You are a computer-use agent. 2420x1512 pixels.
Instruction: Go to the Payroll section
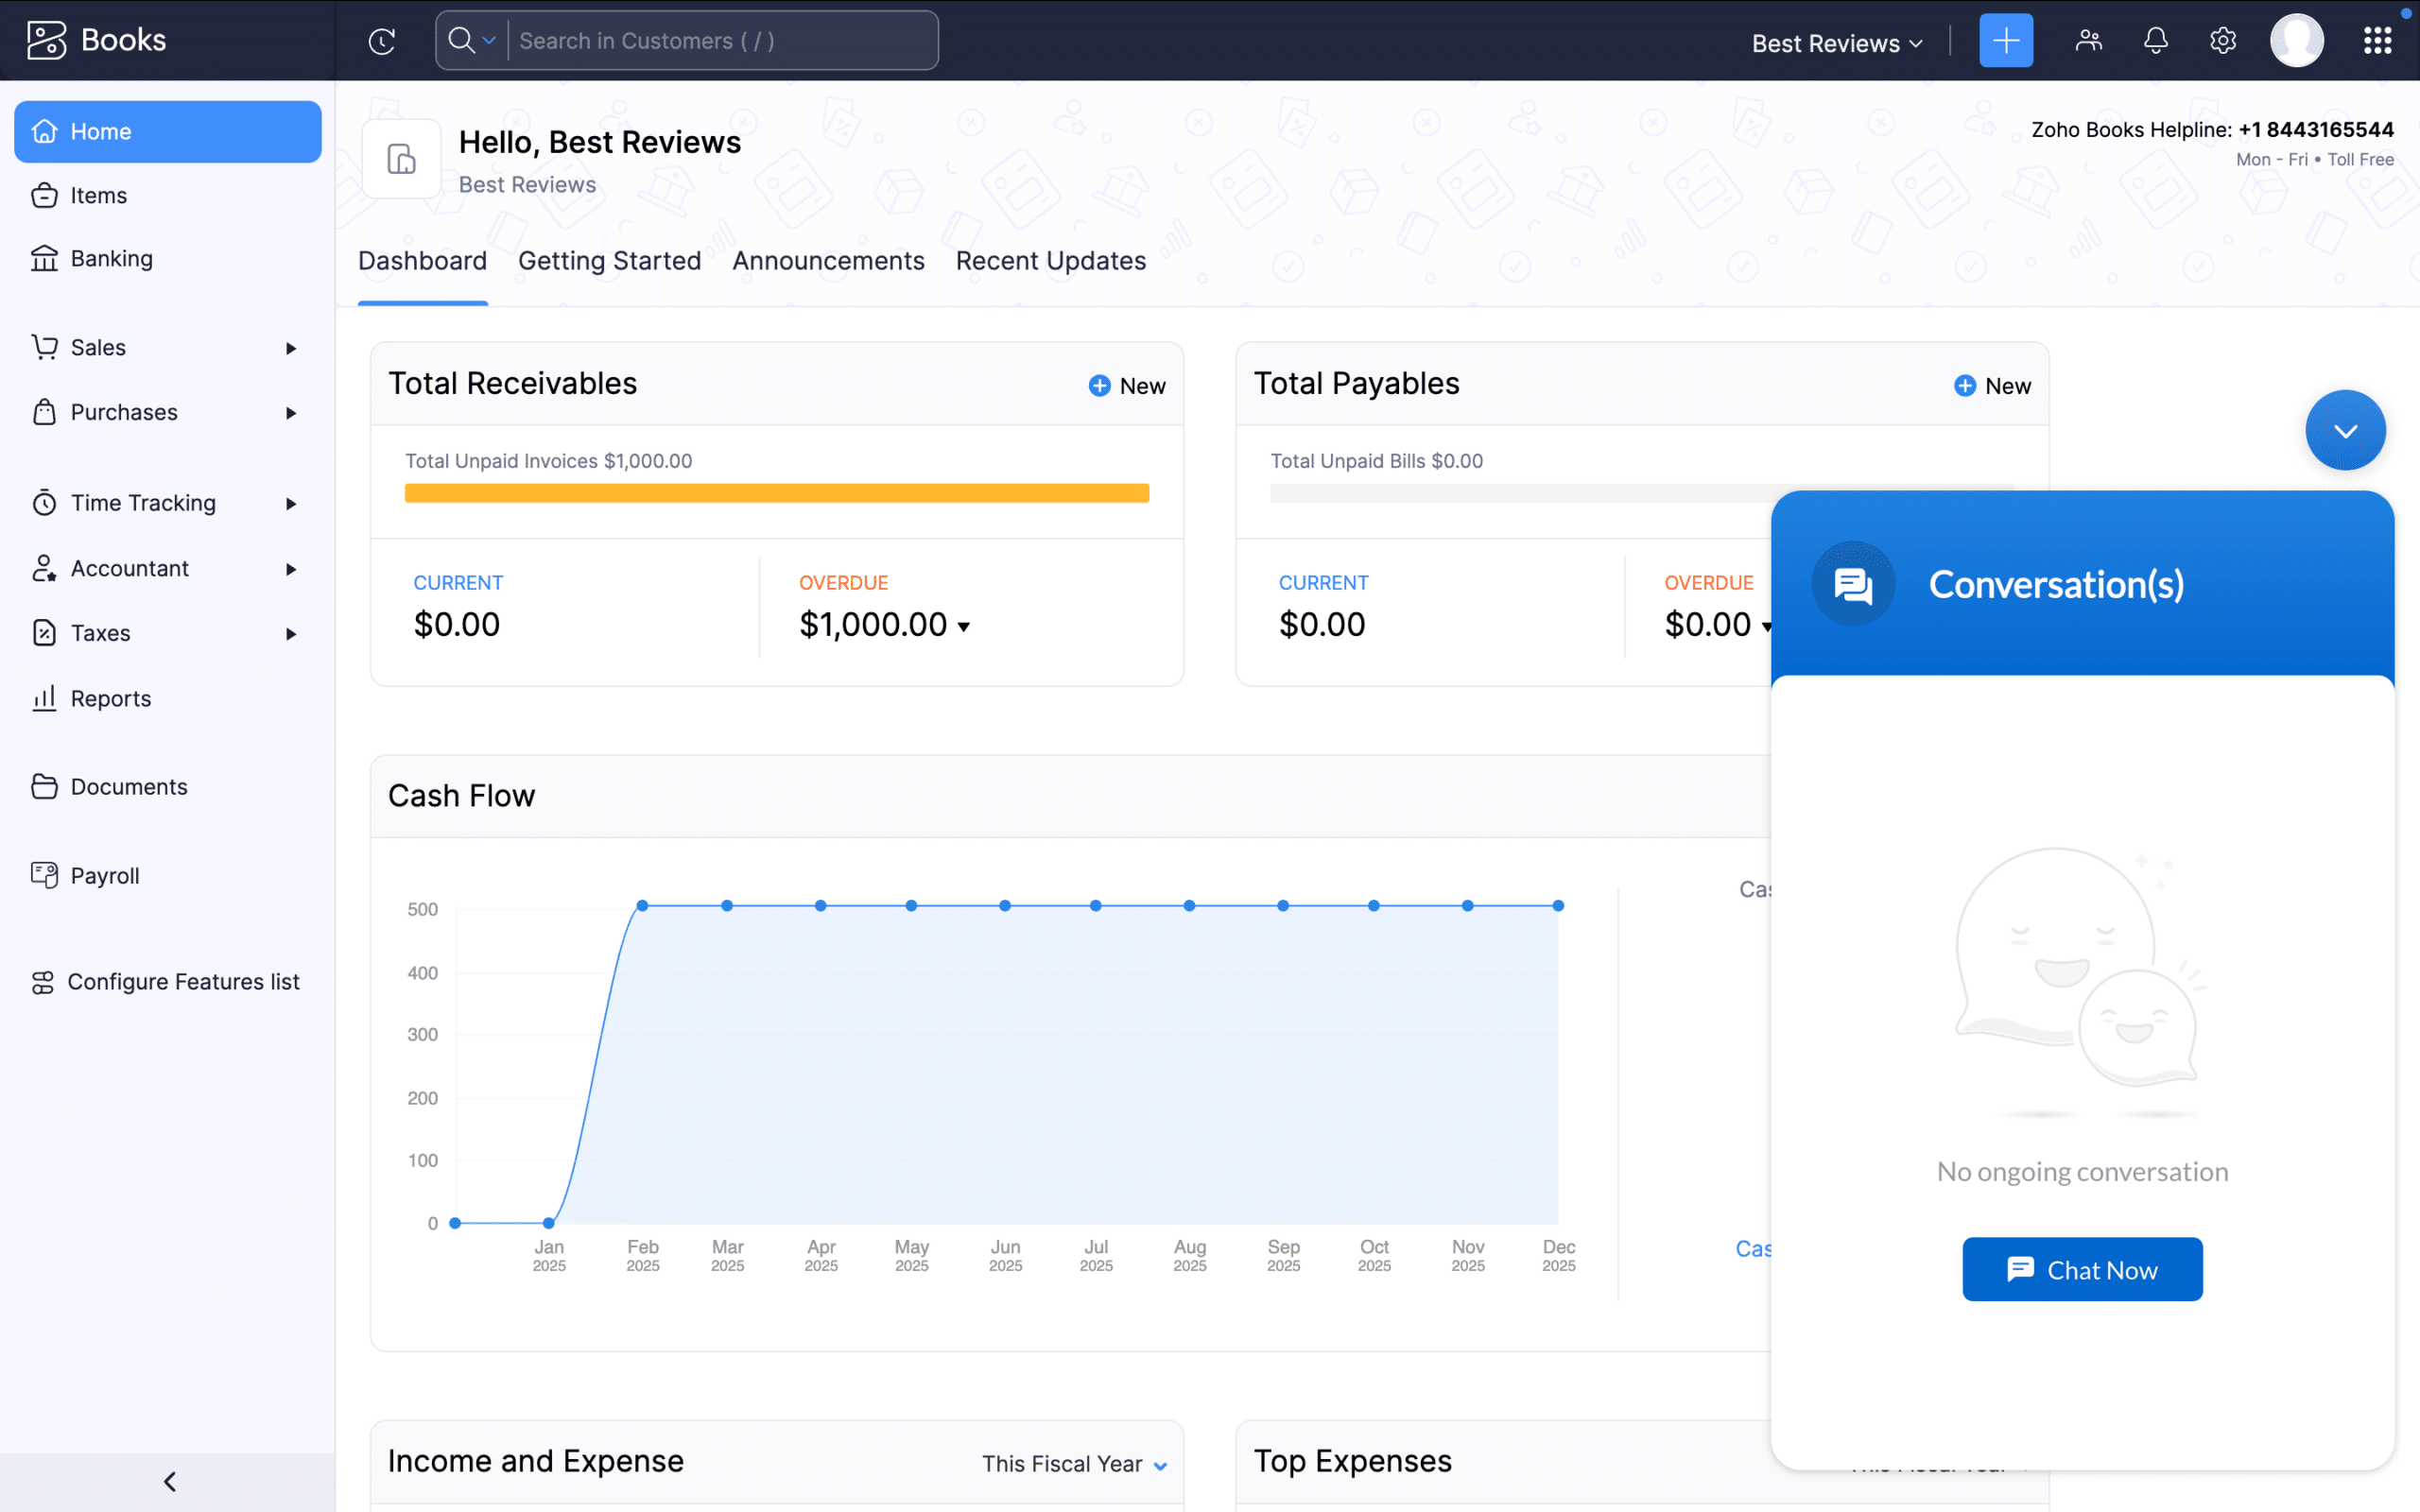(105, 875)
